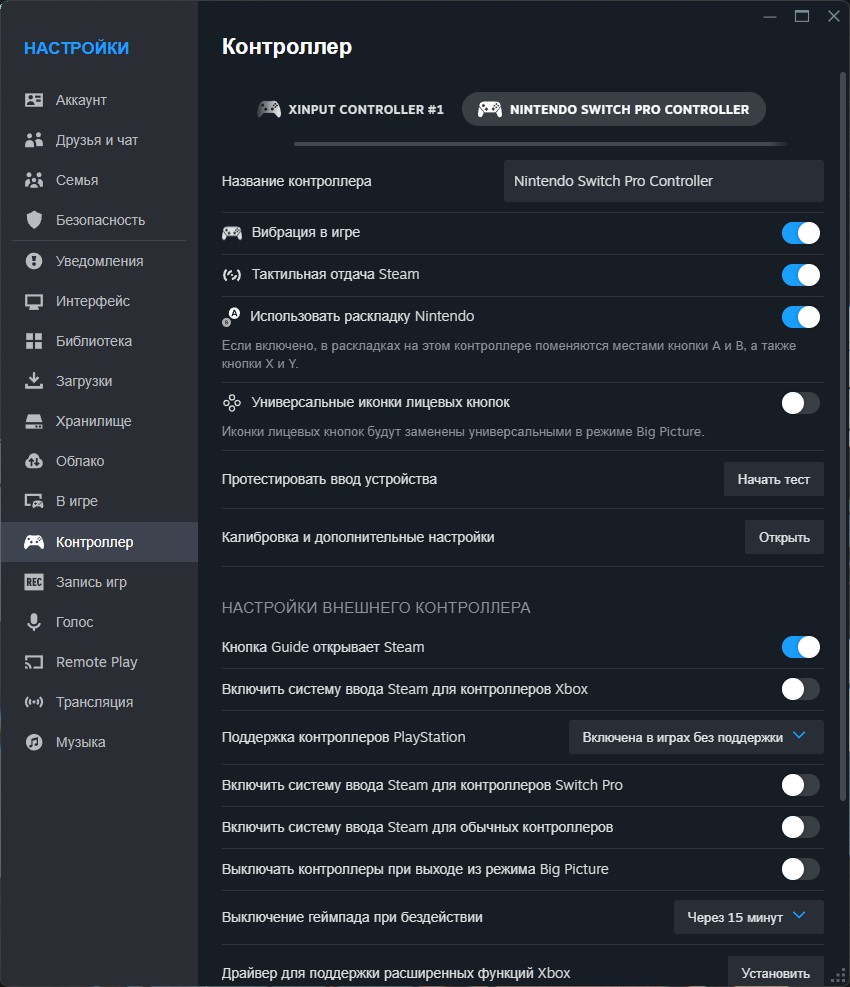
Task: Click the Steam haptic feedback icon
Action: pyautogui.click(x=232, y=274)
